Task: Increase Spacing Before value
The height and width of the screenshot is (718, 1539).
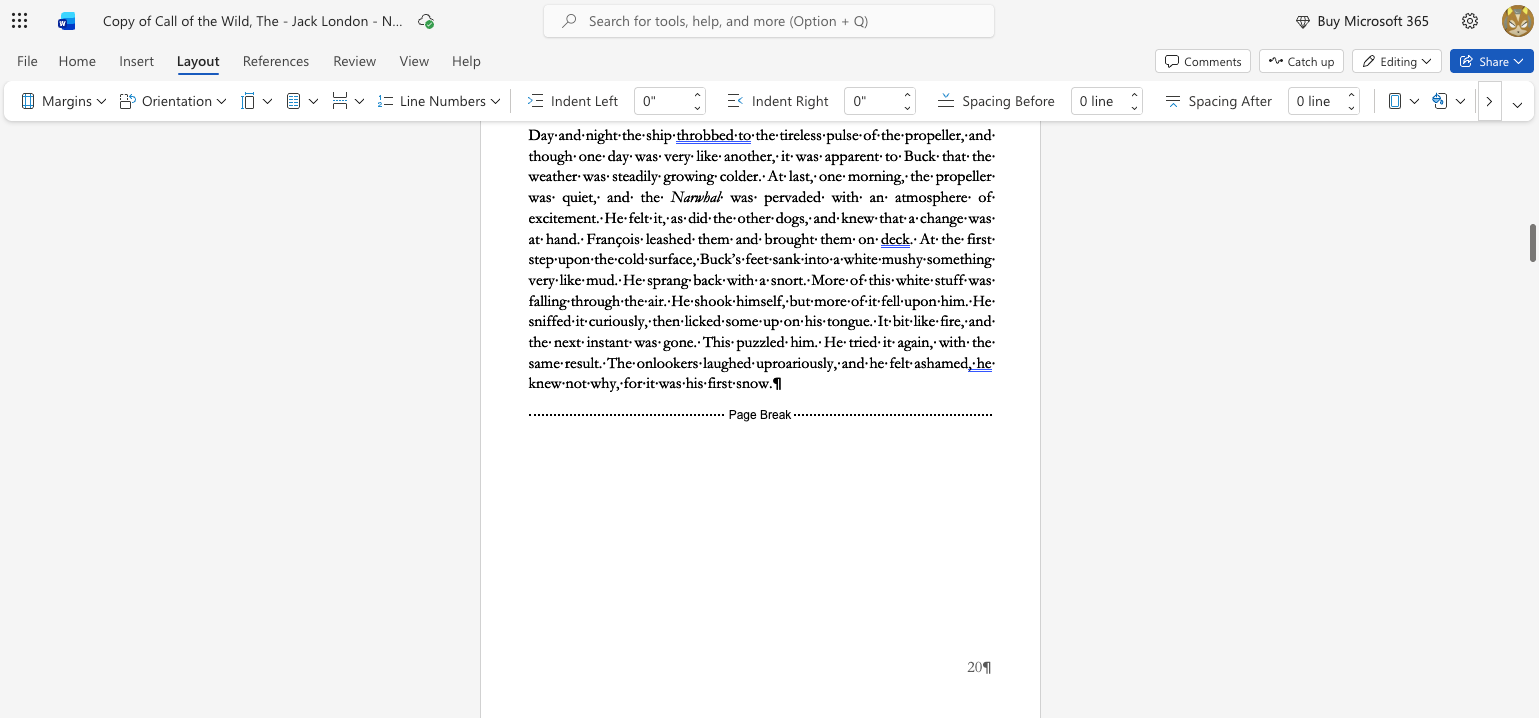Action: [x=1134, y=96]
